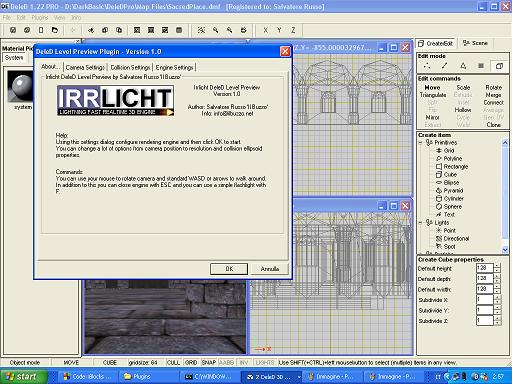Click the Default height input field

(x=484, y=268)
